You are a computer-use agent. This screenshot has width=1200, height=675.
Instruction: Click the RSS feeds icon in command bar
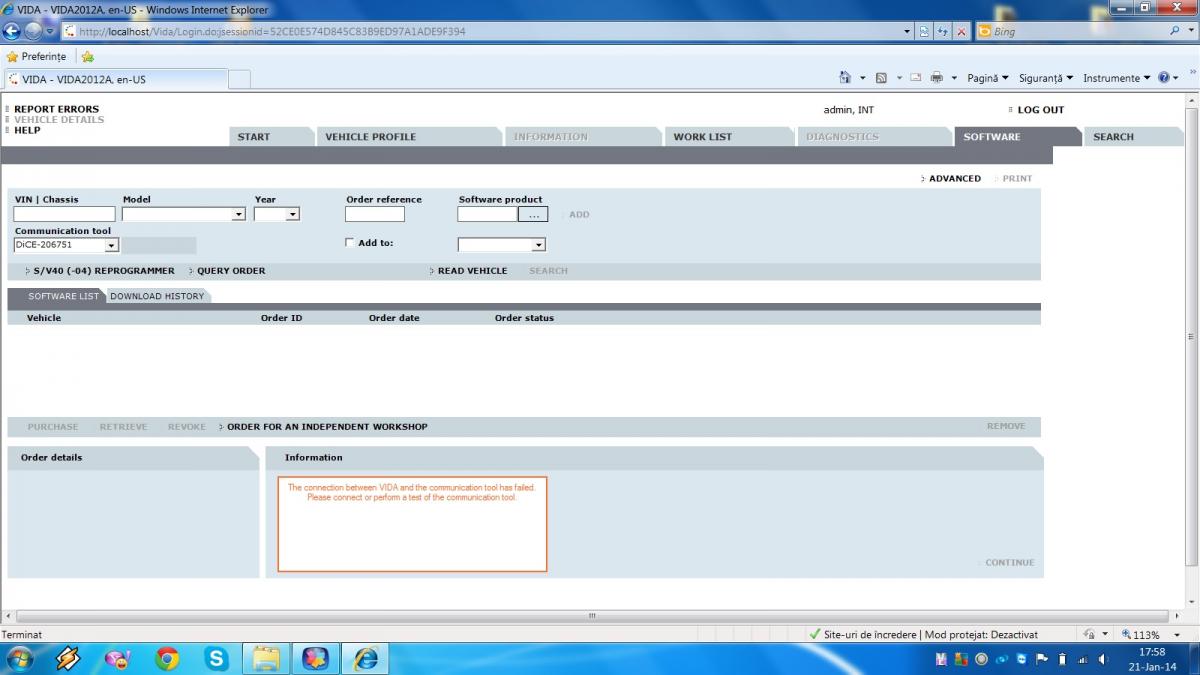881,78
